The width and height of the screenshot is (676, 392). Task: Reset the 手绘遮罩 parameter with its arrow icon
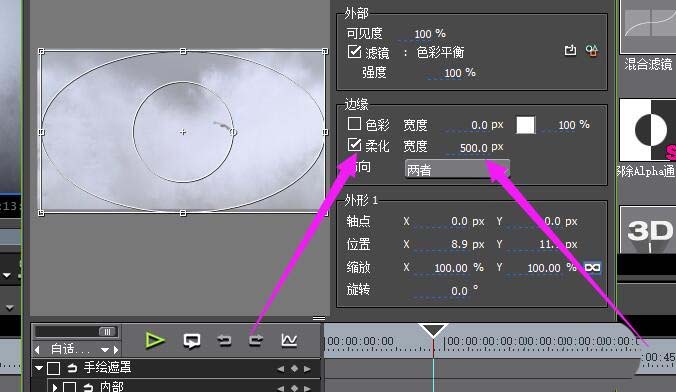72,368
